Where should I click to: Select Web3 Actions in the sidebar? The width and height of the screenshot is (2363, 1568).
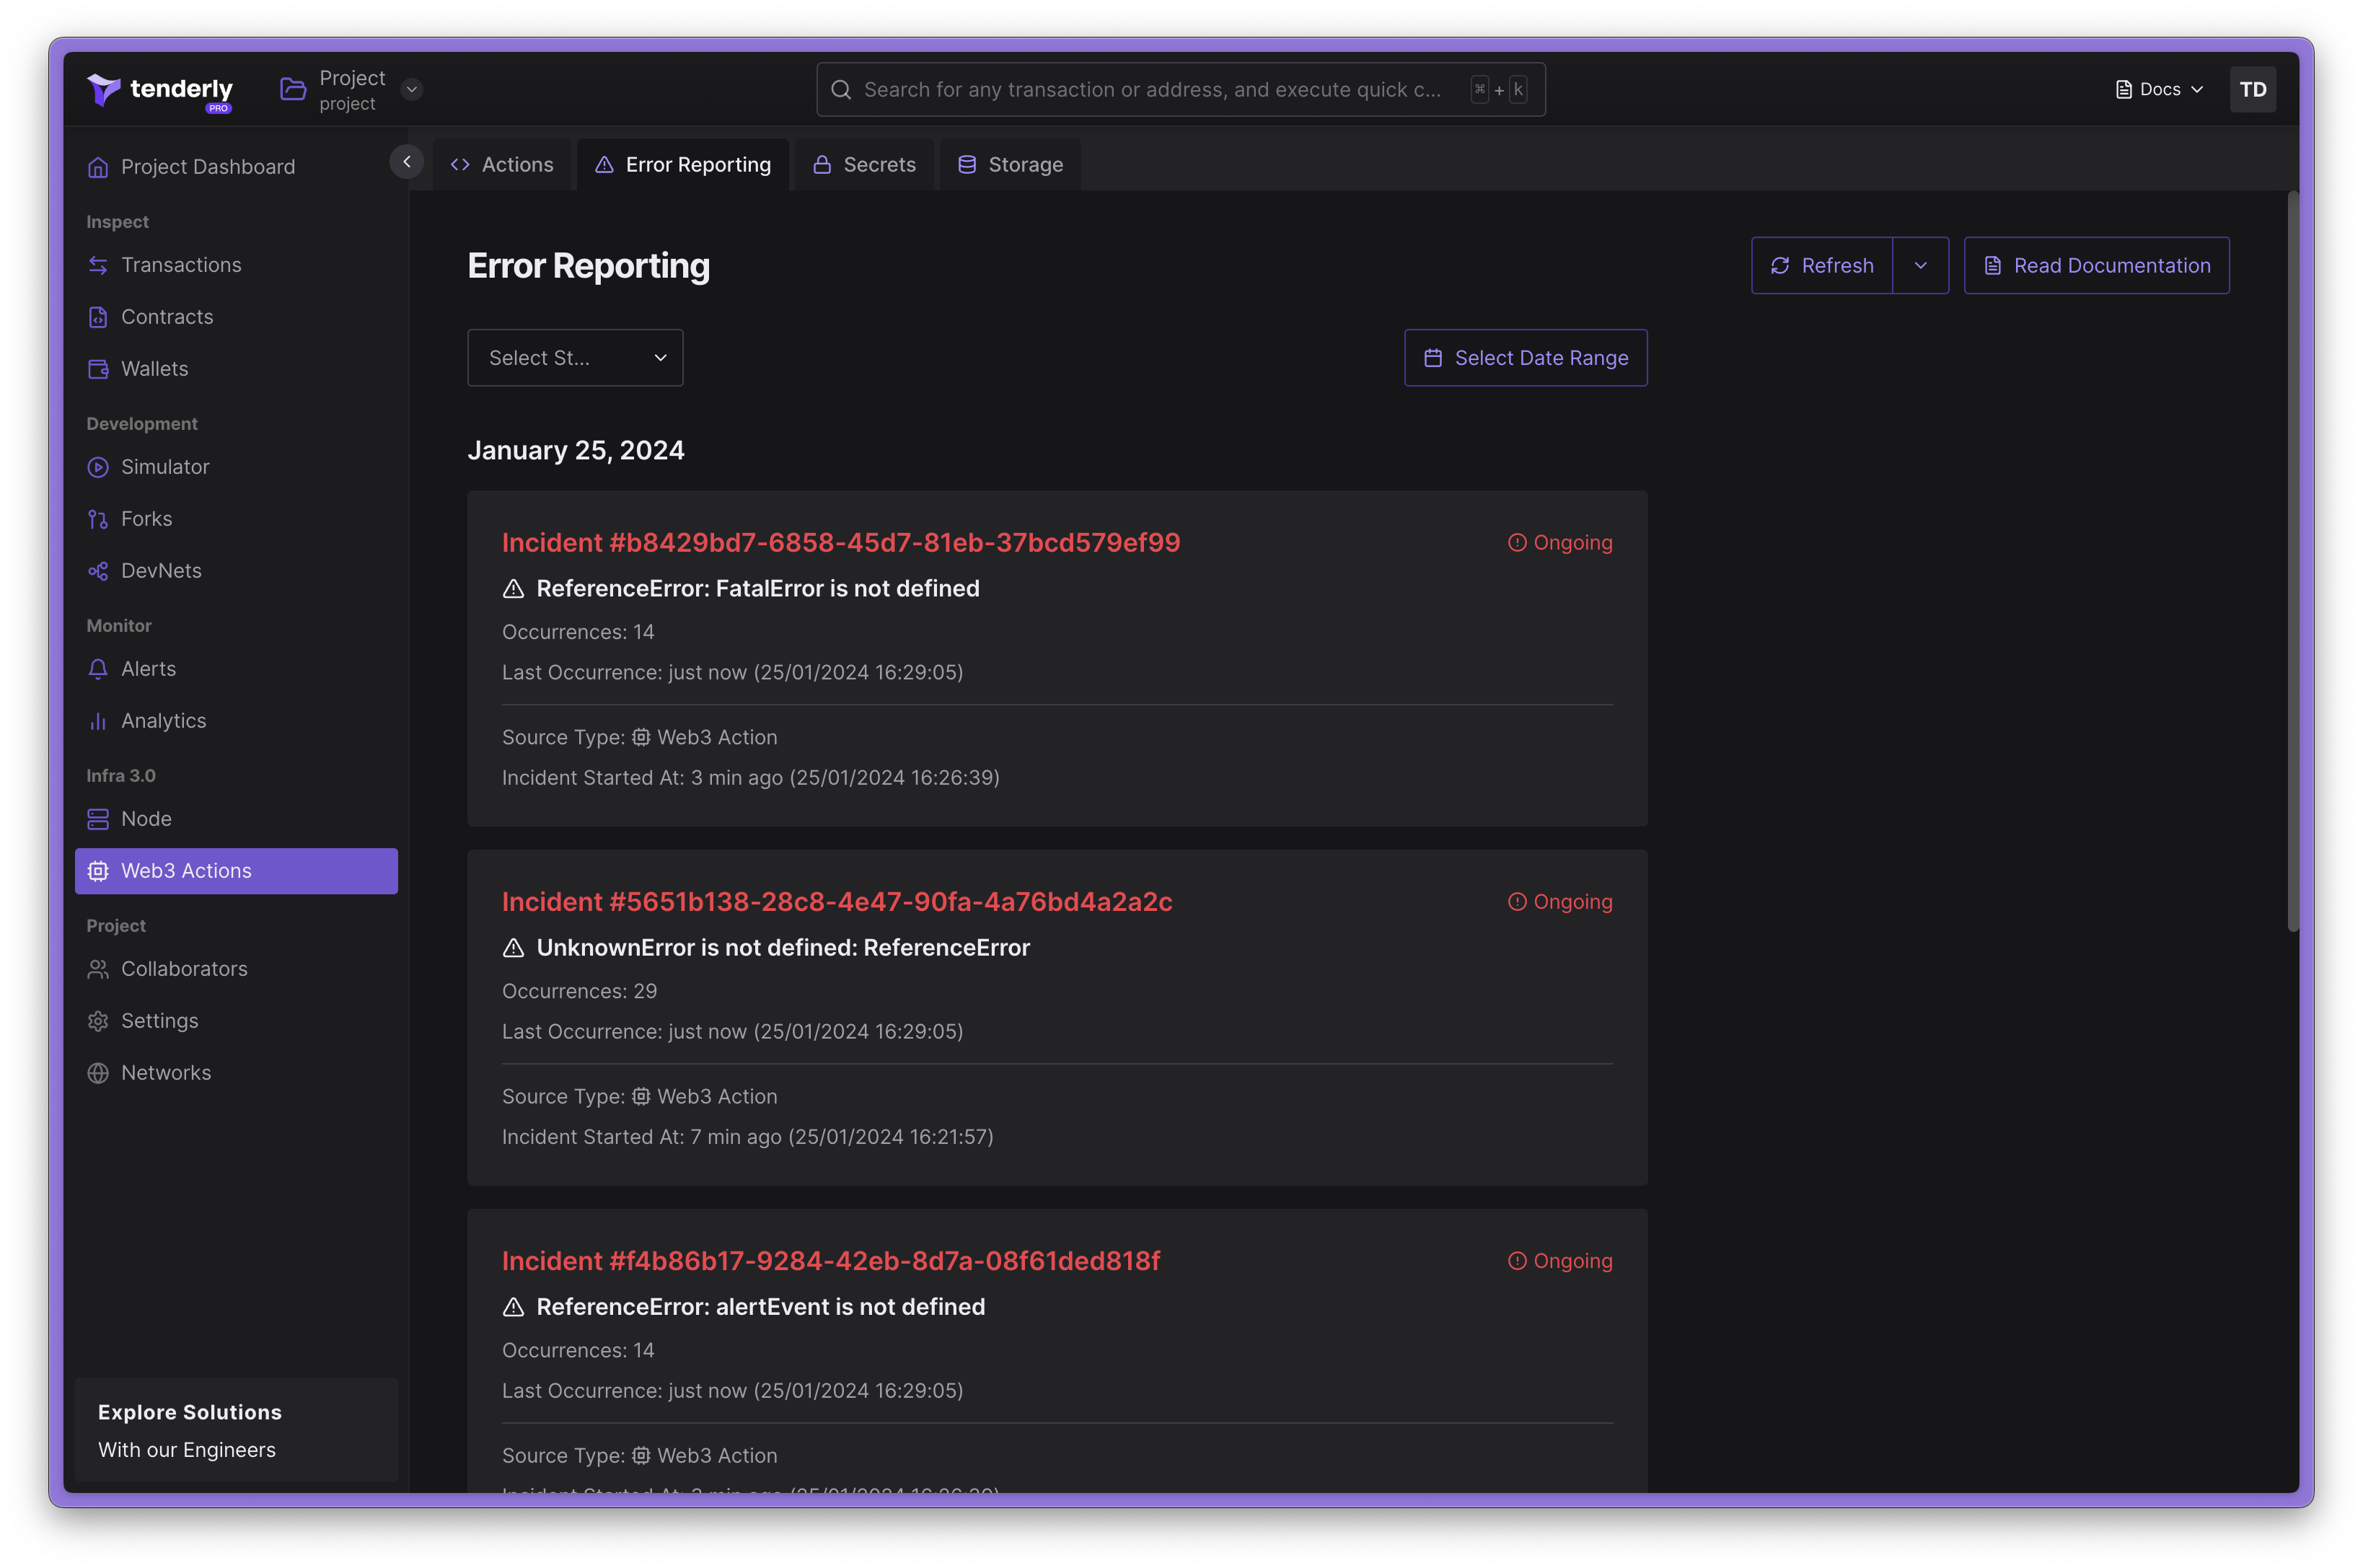pyautogui.click(x=236, y=871)
